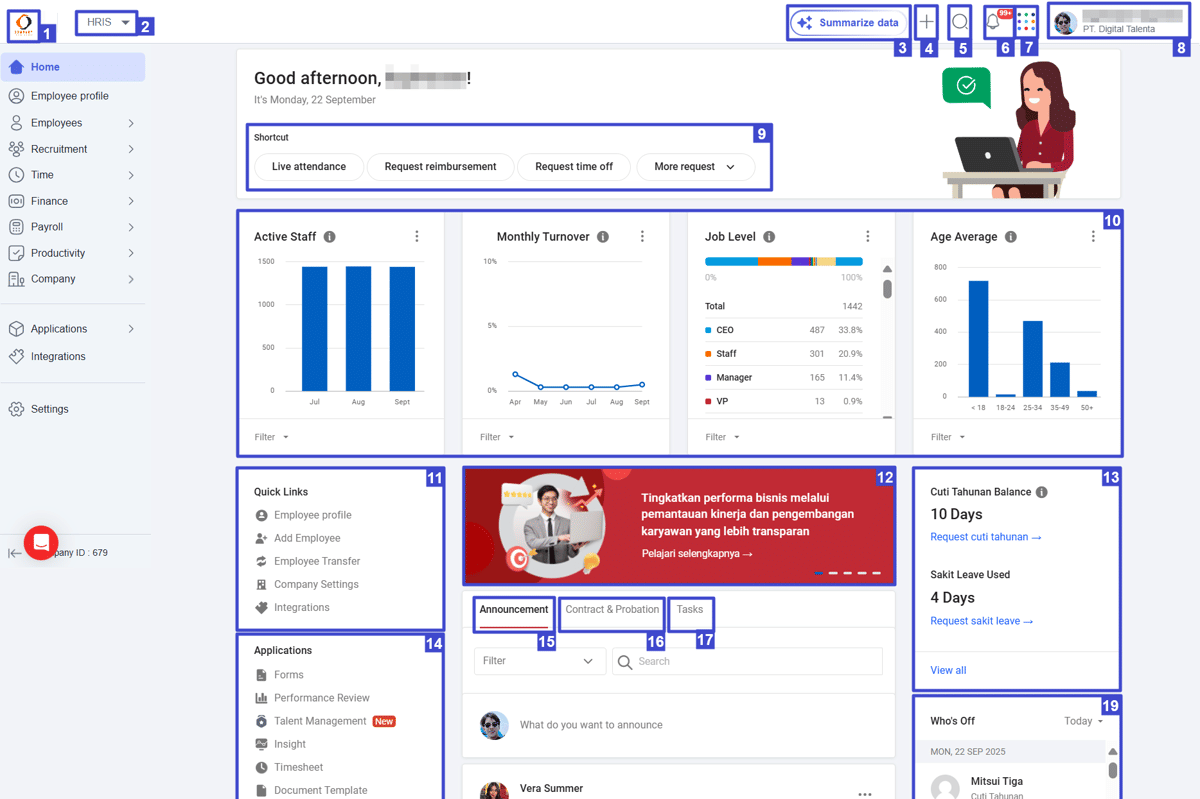
Task: Open three-dot menu on Vera Summer post
Action: coord(865,794)
